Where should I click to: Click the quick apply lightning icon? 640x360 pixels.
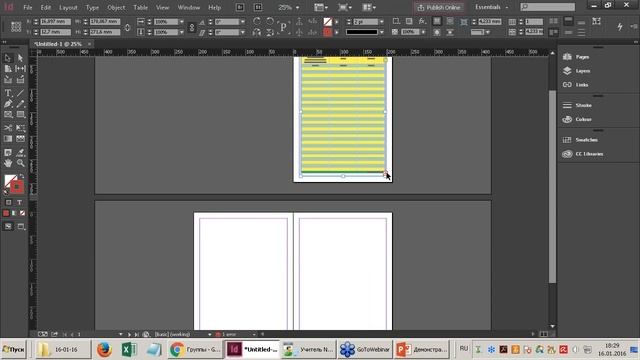(x=620, y=27)
